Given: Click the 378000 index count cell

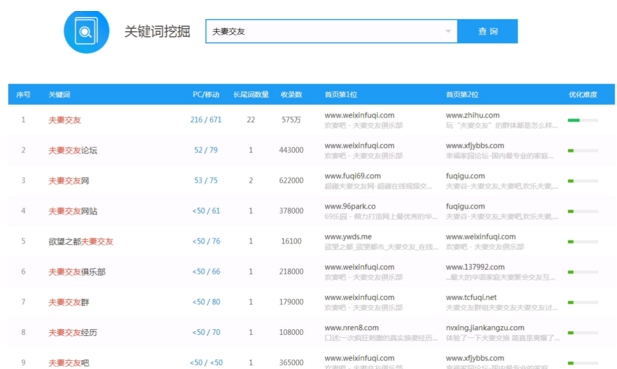Looking at the screenshot, I should [x=291, y=211].
